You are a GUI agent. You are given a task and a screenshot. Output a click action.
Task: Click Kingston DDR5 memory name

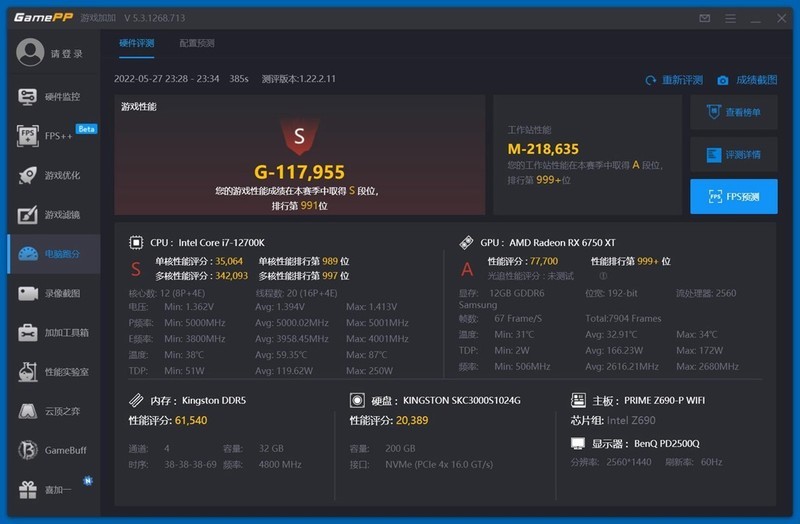pyautogui.click(x=214, y=400)
